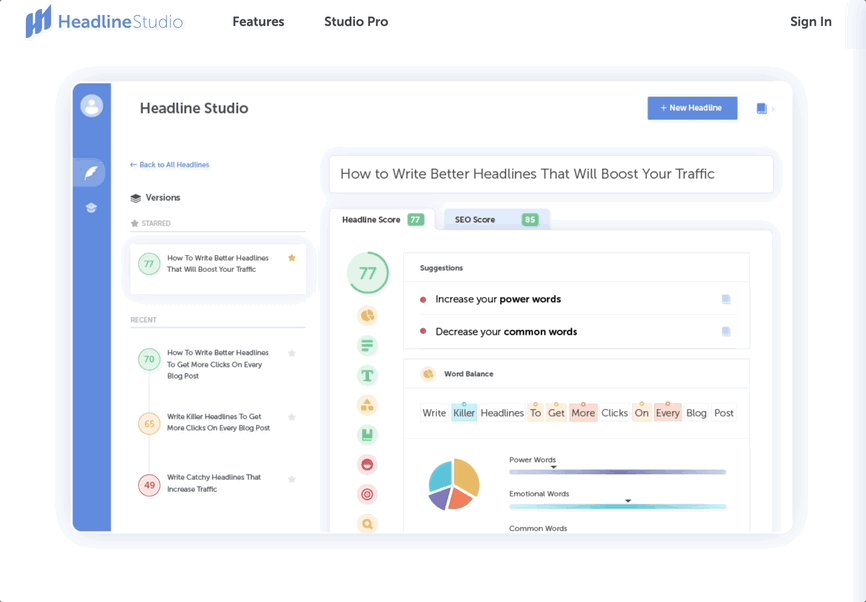Jump to the magnifier search icon section
This screenshot has height=602, width=866.
pyautogui.click(x=367, y=524)
